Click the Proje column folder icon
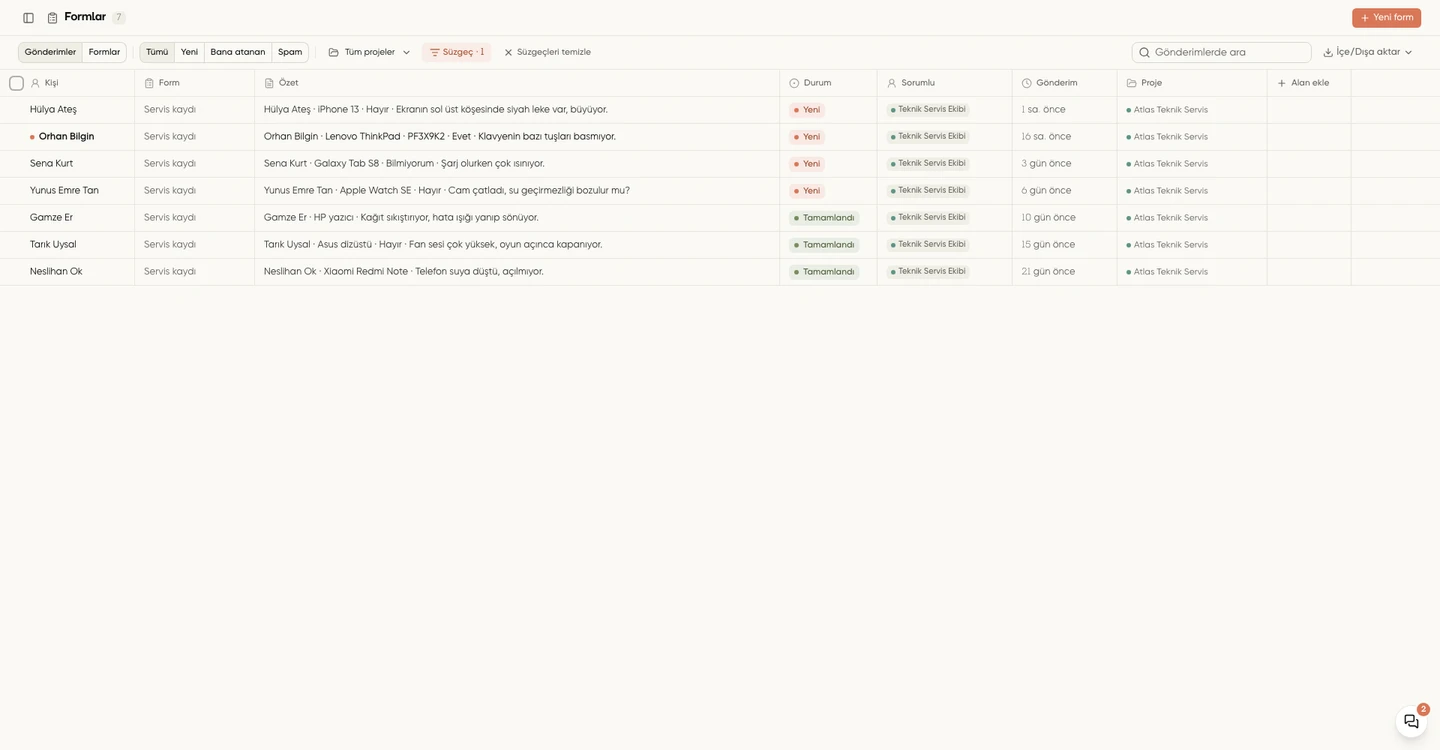 click(x=1132, y=83)
